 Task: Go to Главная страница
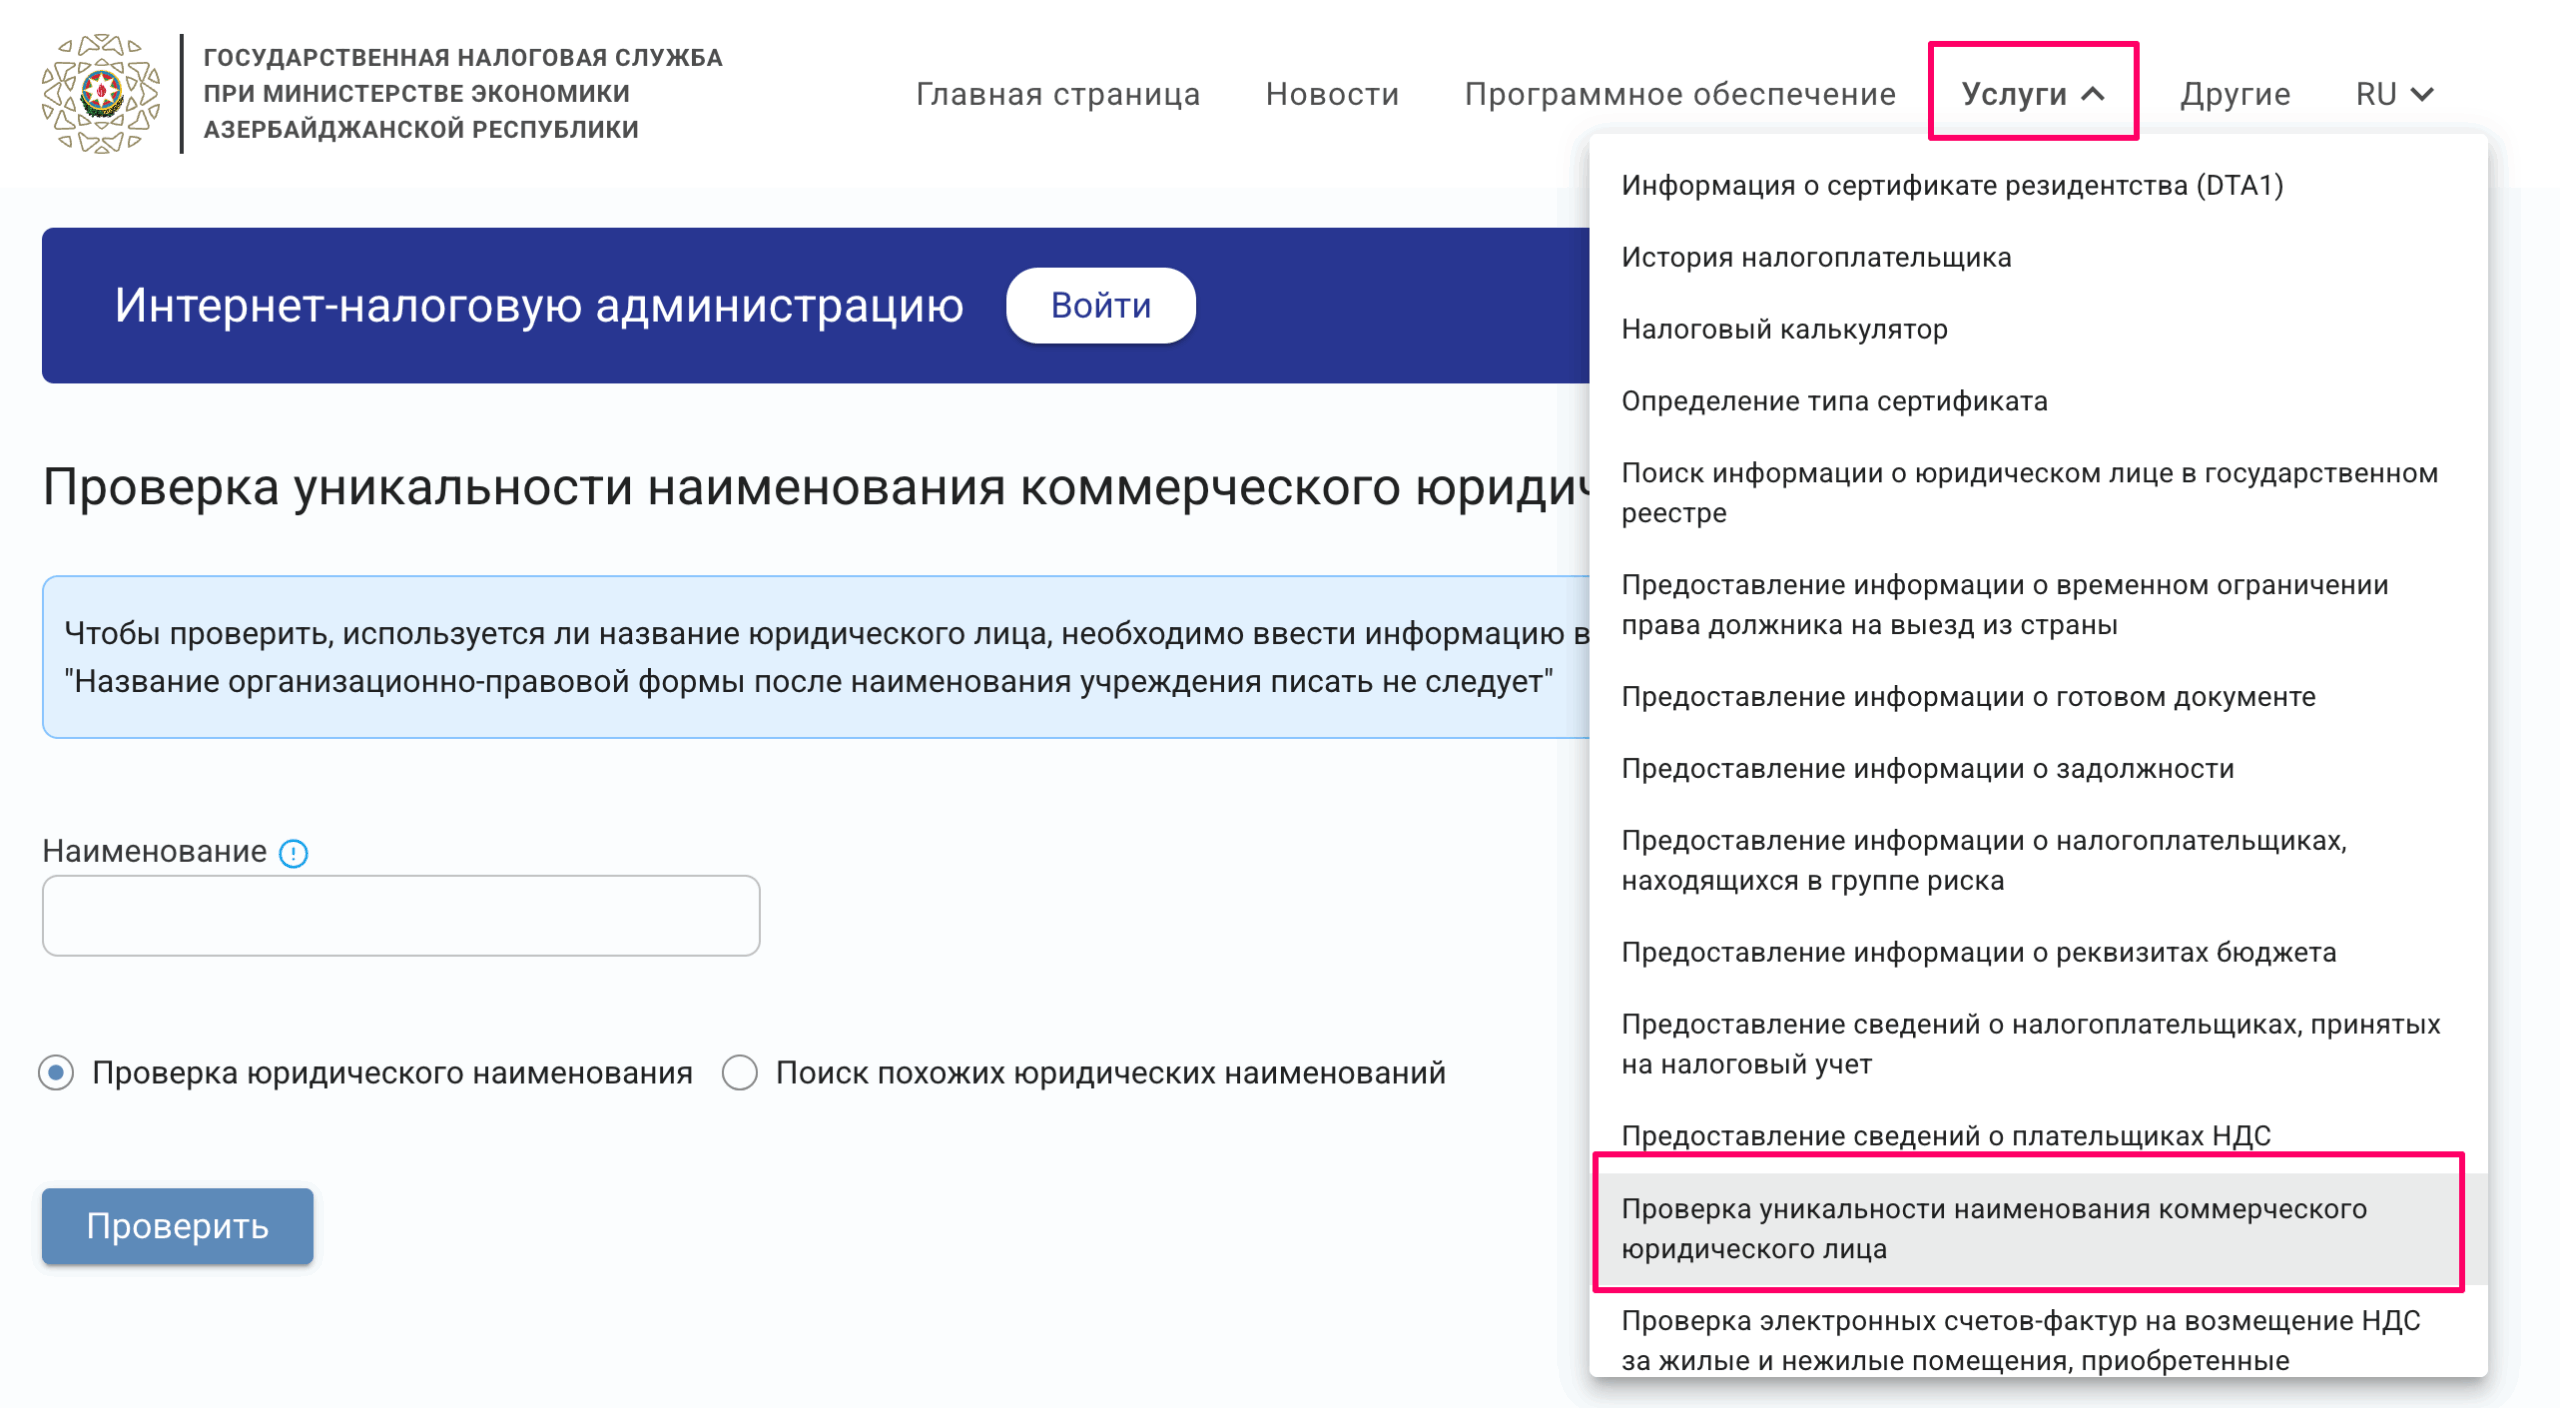(1057, 94)
